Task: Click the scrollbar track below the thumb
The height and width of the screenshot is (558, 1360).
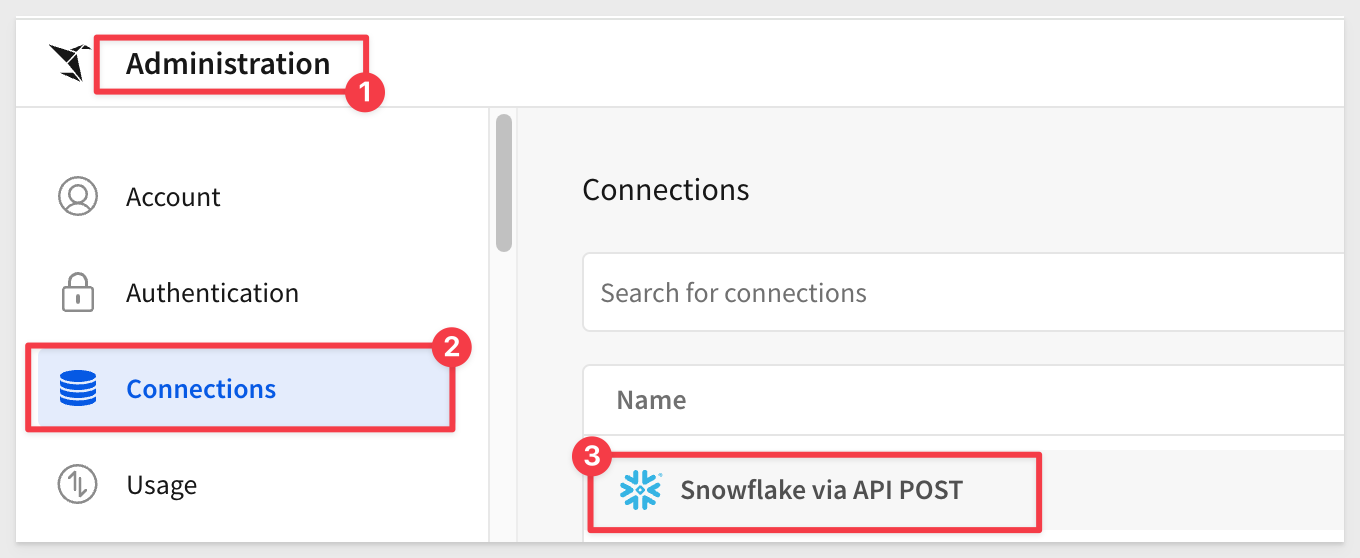Action: pos(504,395)
